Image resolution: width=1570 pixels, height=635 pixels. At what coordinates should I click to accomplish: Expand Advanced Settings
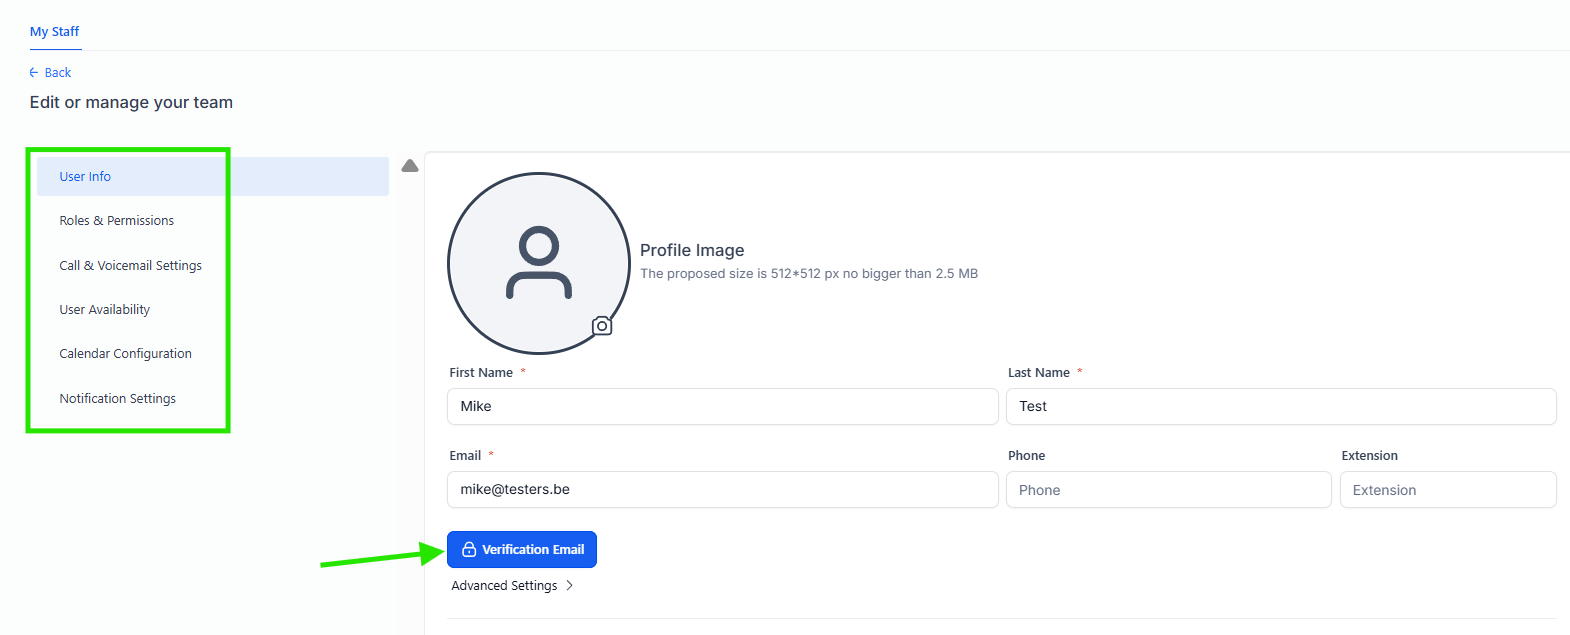pos(512,586)
